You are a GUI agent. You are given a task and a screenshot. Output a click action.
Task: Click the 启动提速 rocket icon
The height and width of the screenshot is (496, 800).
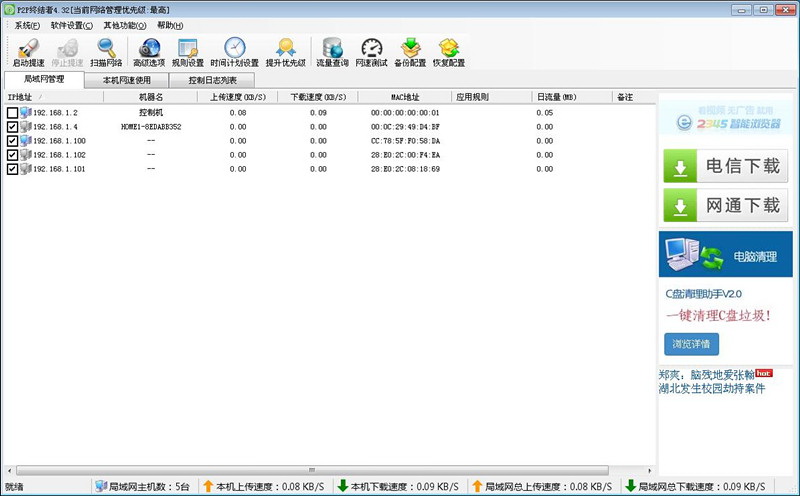28,47
